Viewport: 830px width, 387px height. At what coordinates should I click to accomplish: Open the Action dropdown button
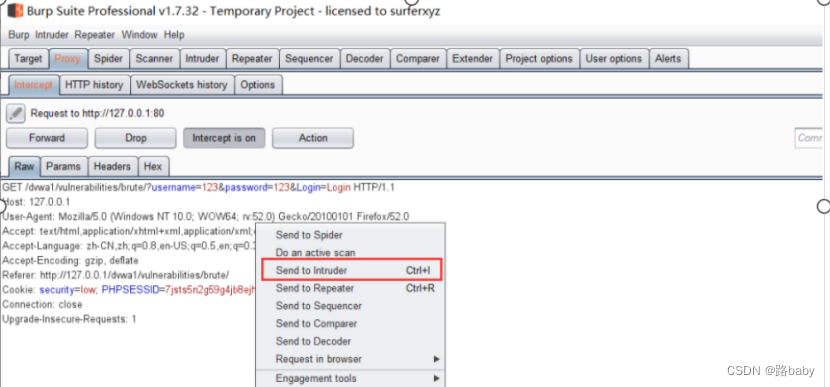pos(313,138)
